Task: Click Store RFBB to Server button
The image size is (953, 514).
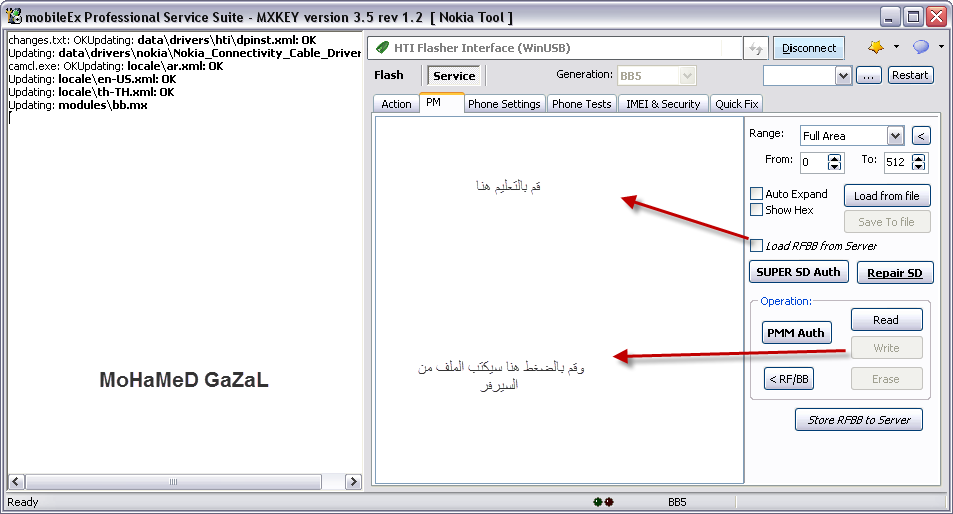Action: click(859, 420)
